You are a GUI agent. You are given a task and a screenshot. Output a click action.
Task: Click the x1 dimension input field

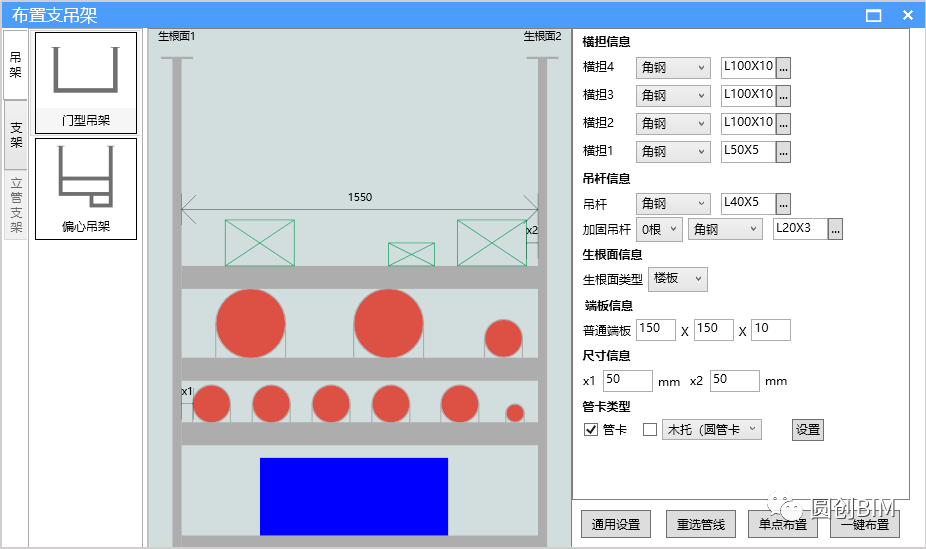tap(628, 381)
